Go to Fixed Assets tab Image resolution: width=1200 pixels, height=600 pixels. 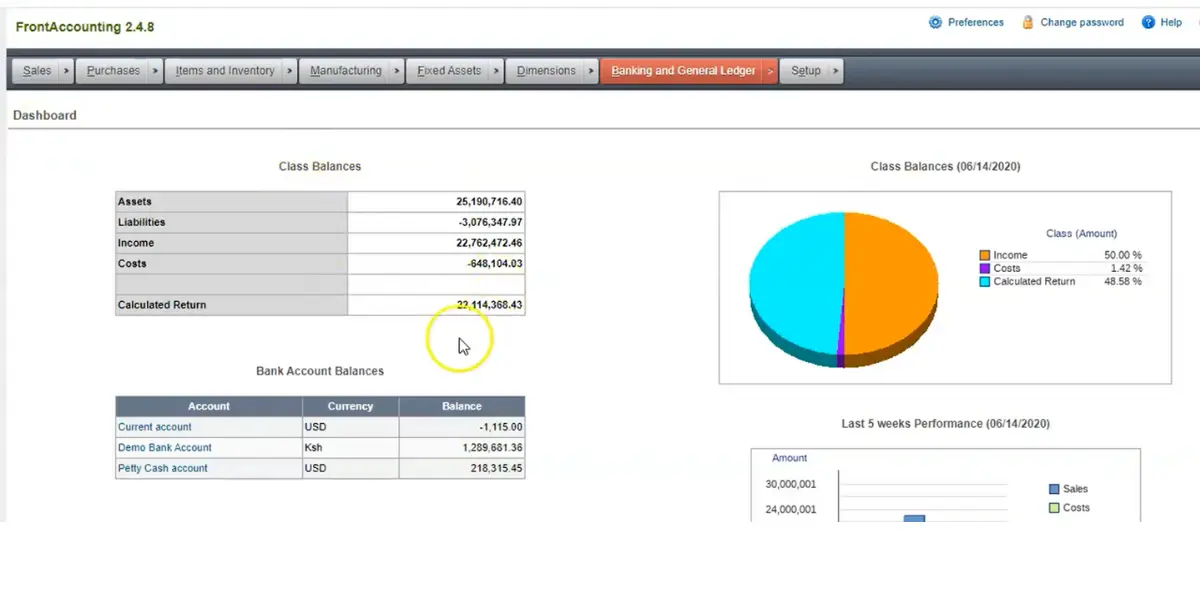point(449,71)
